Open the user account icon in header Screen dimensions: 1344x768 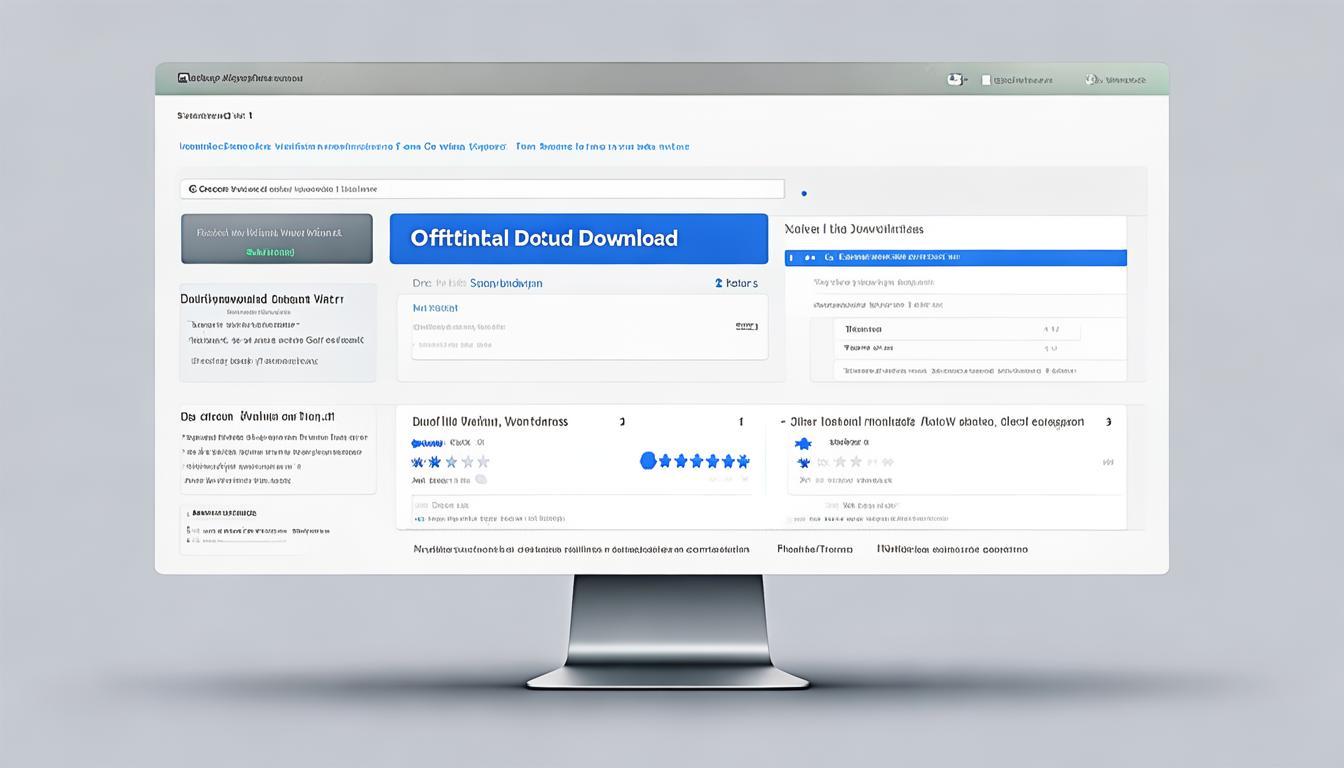coord(955,79)
